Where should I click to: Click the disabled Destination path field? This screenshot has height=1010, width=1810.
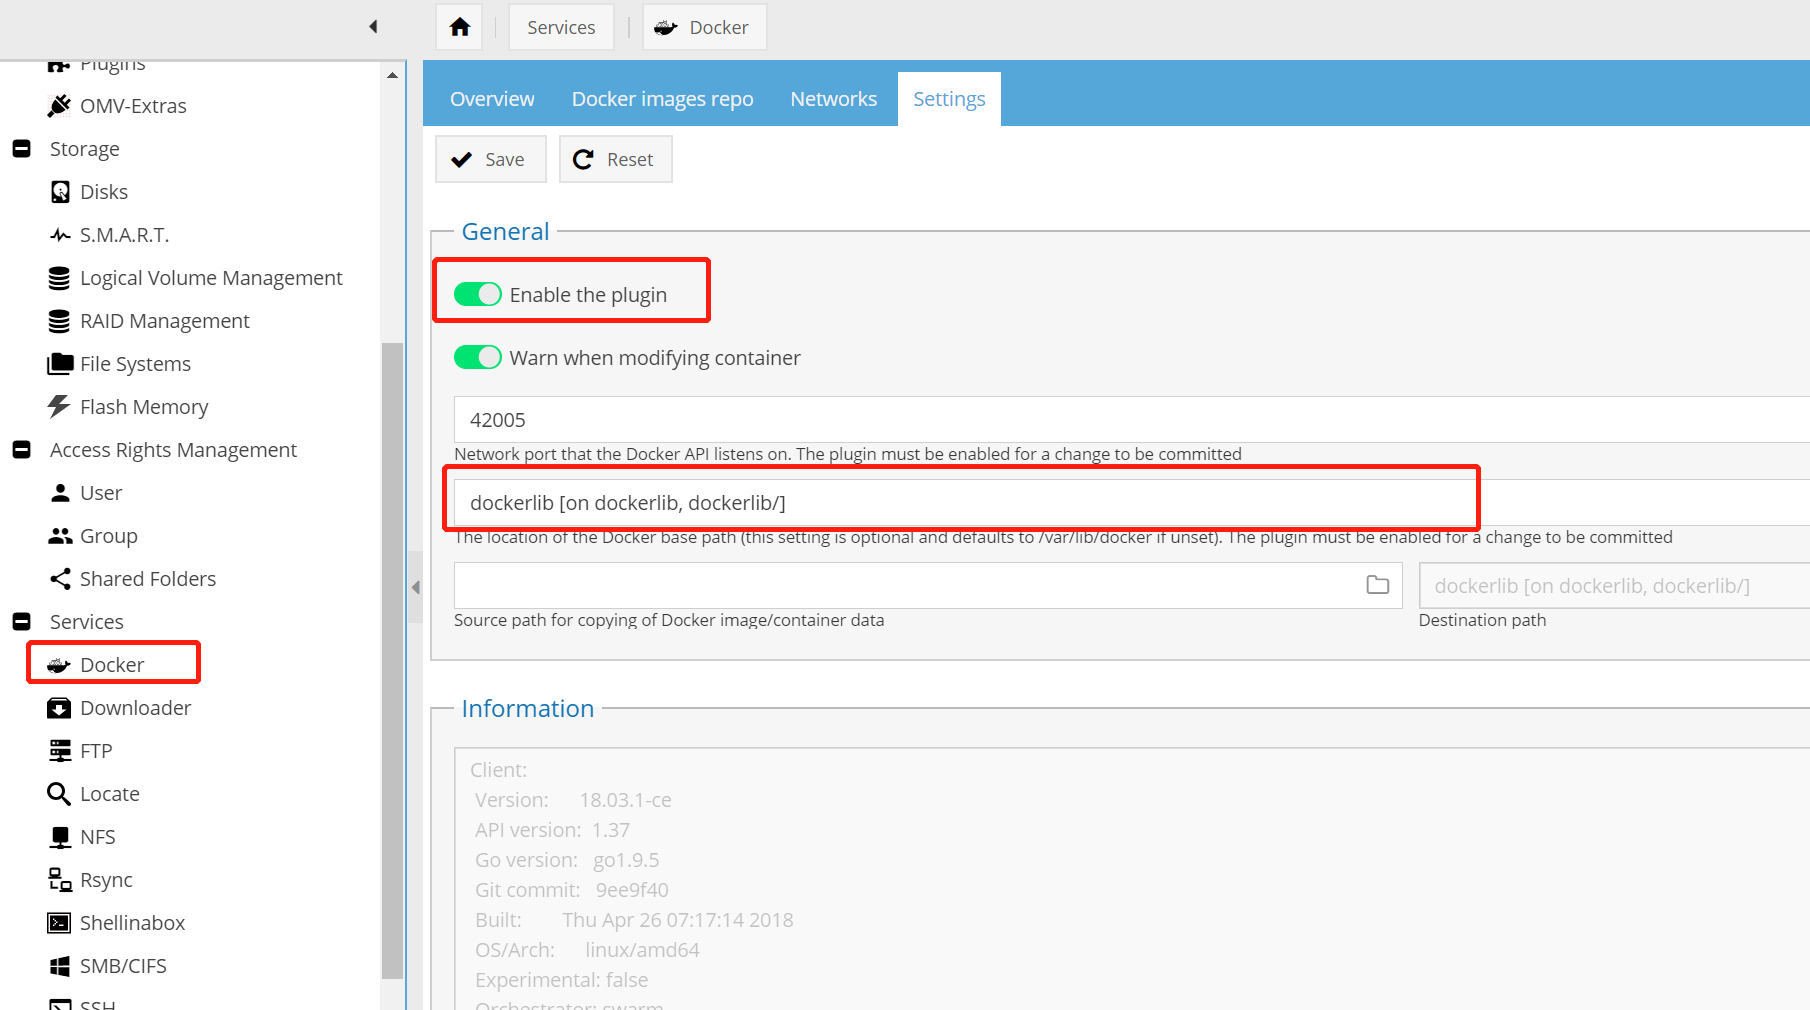[1614, 585]
